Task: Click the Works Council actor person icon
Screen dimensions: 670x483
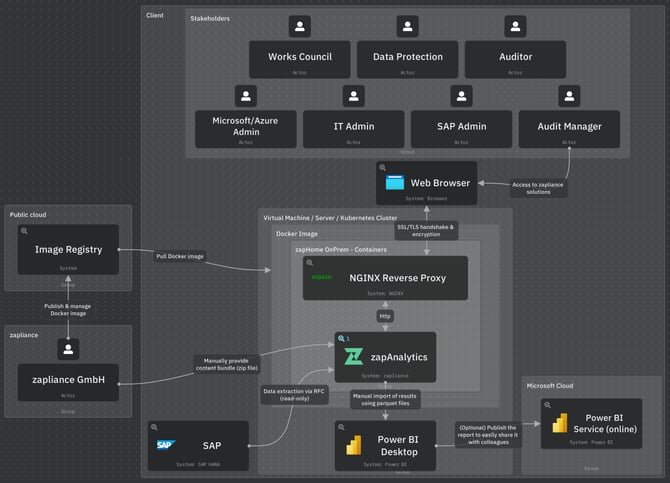Action: pos(300,27)
